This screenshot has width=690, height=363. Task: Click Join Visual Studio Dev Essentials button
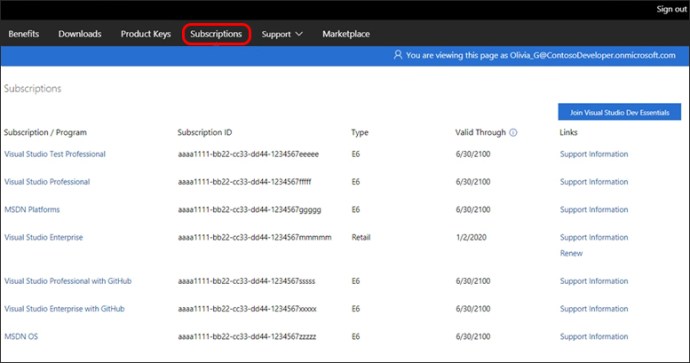(620, 112)
